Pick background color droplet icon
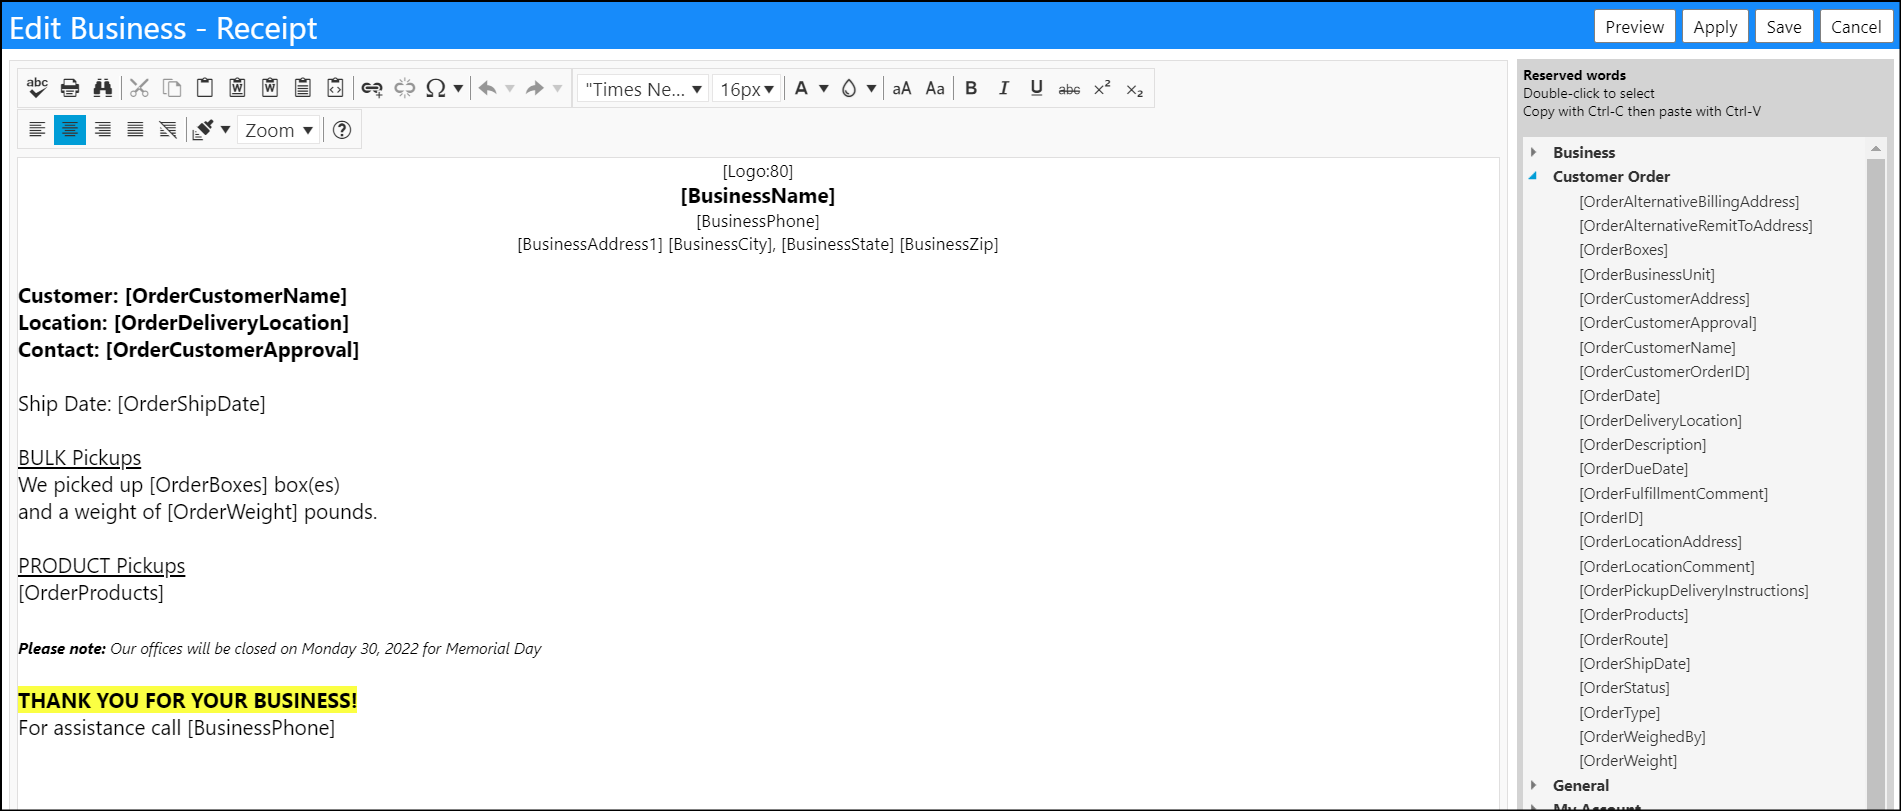The height and width of the screenshot is (811, 1901). point(849,88)
